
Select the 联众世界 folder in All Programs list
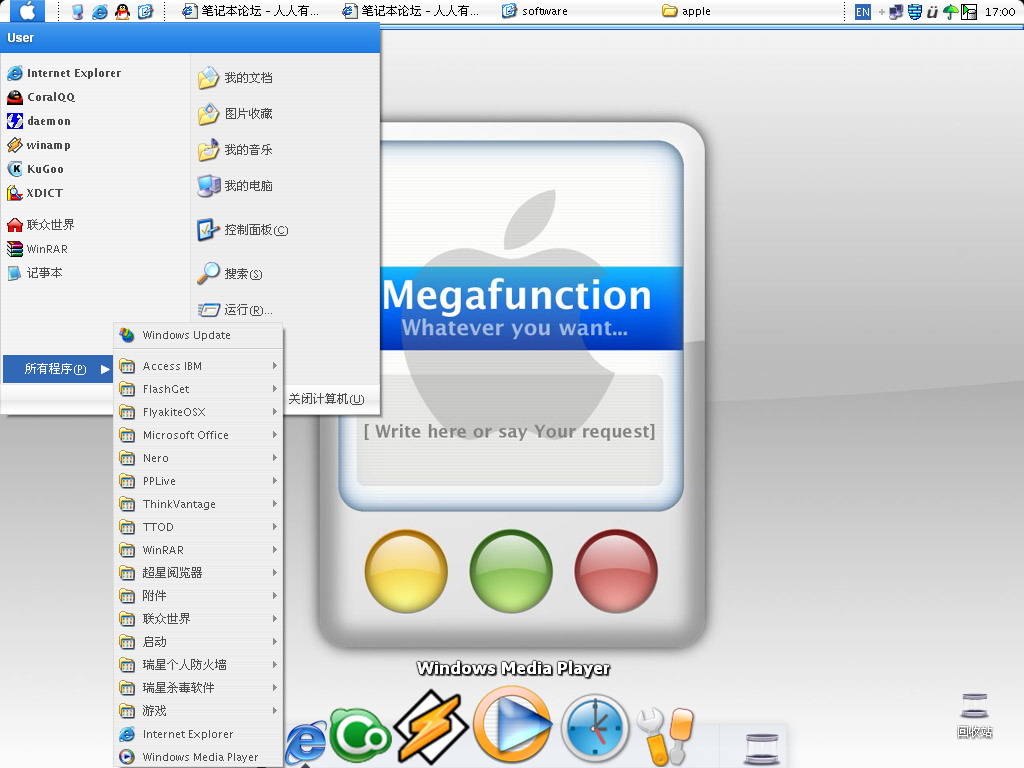(199, 618)
